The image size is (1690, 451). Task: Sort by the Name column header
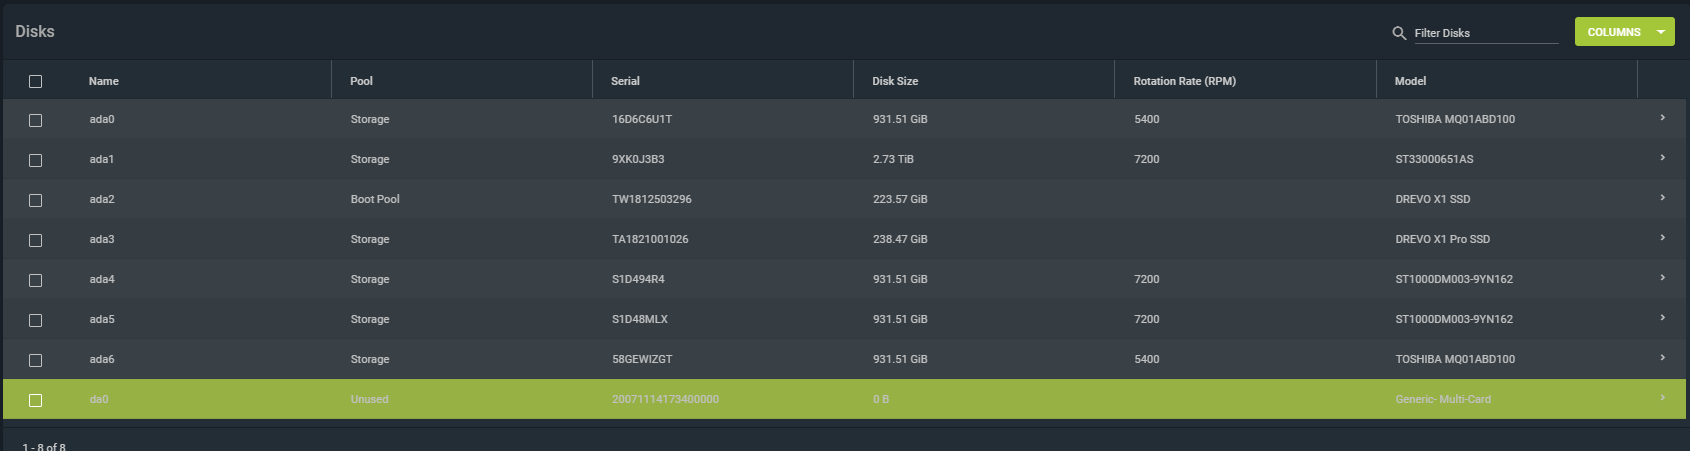(104, 81)
